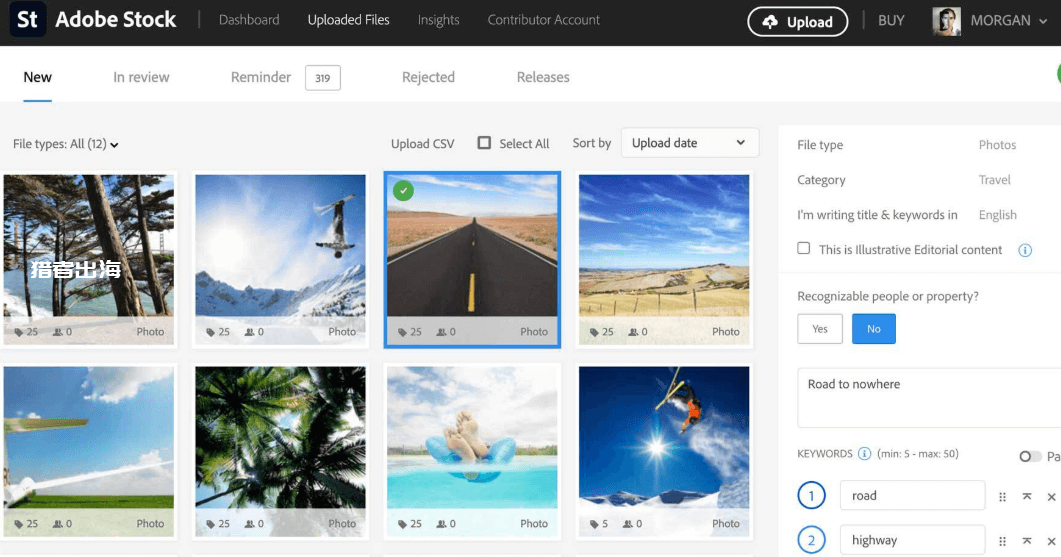1061x557 pixels.
Task: Expand the File types: All (12) filter
Action: click(66, 144)
